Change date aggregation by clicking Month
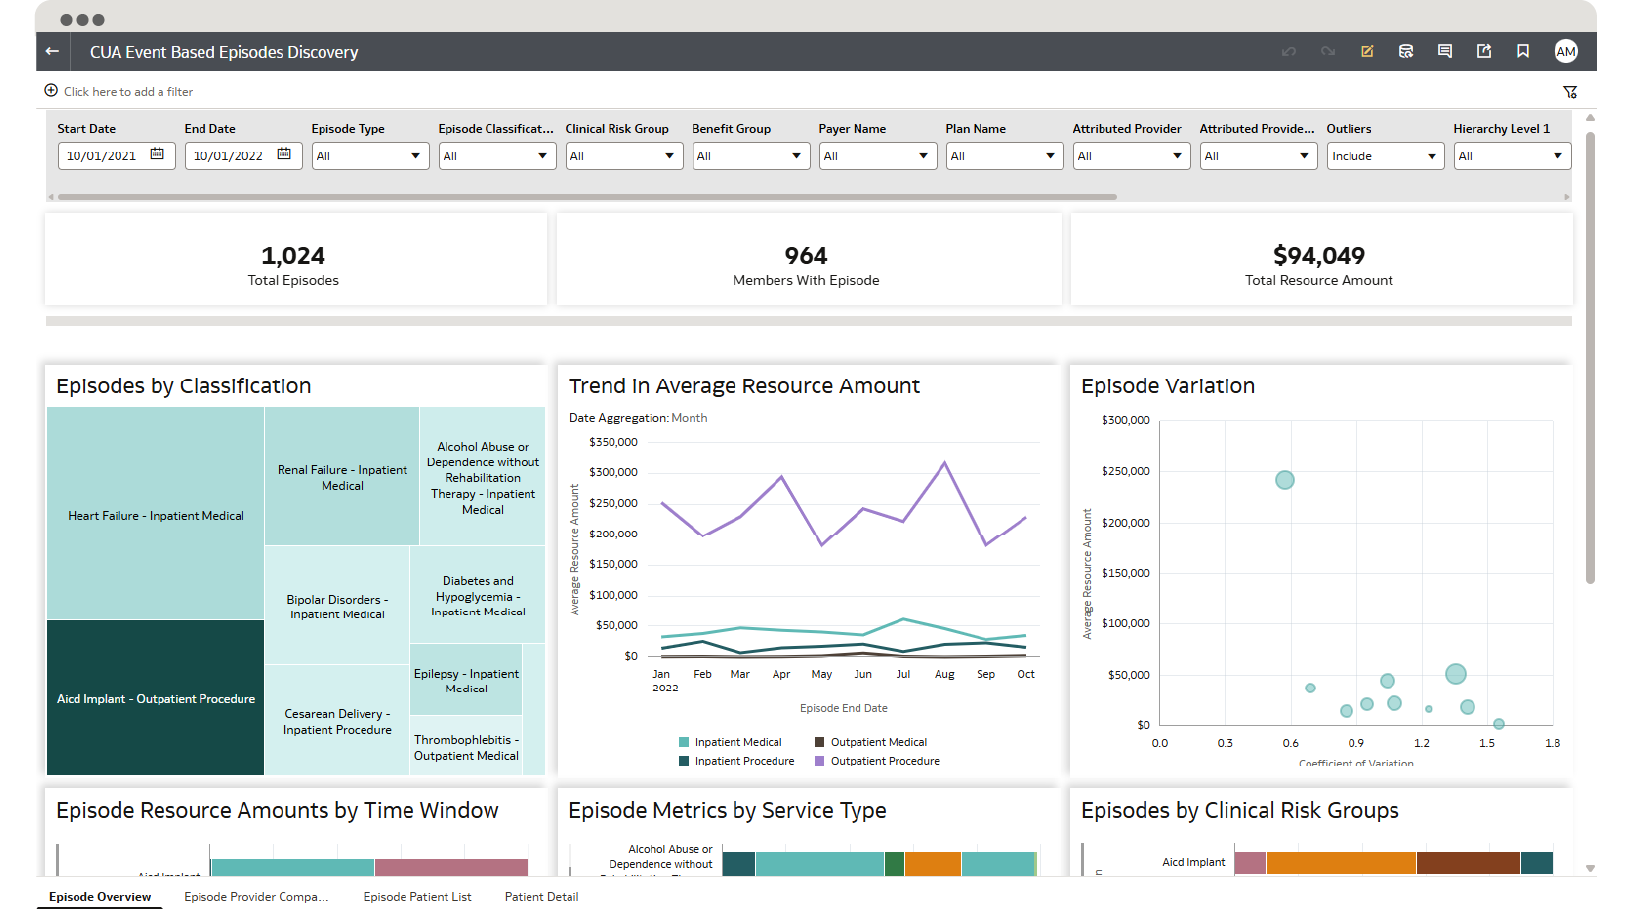Screen dimensions: 1634x919 coord(691,417)
